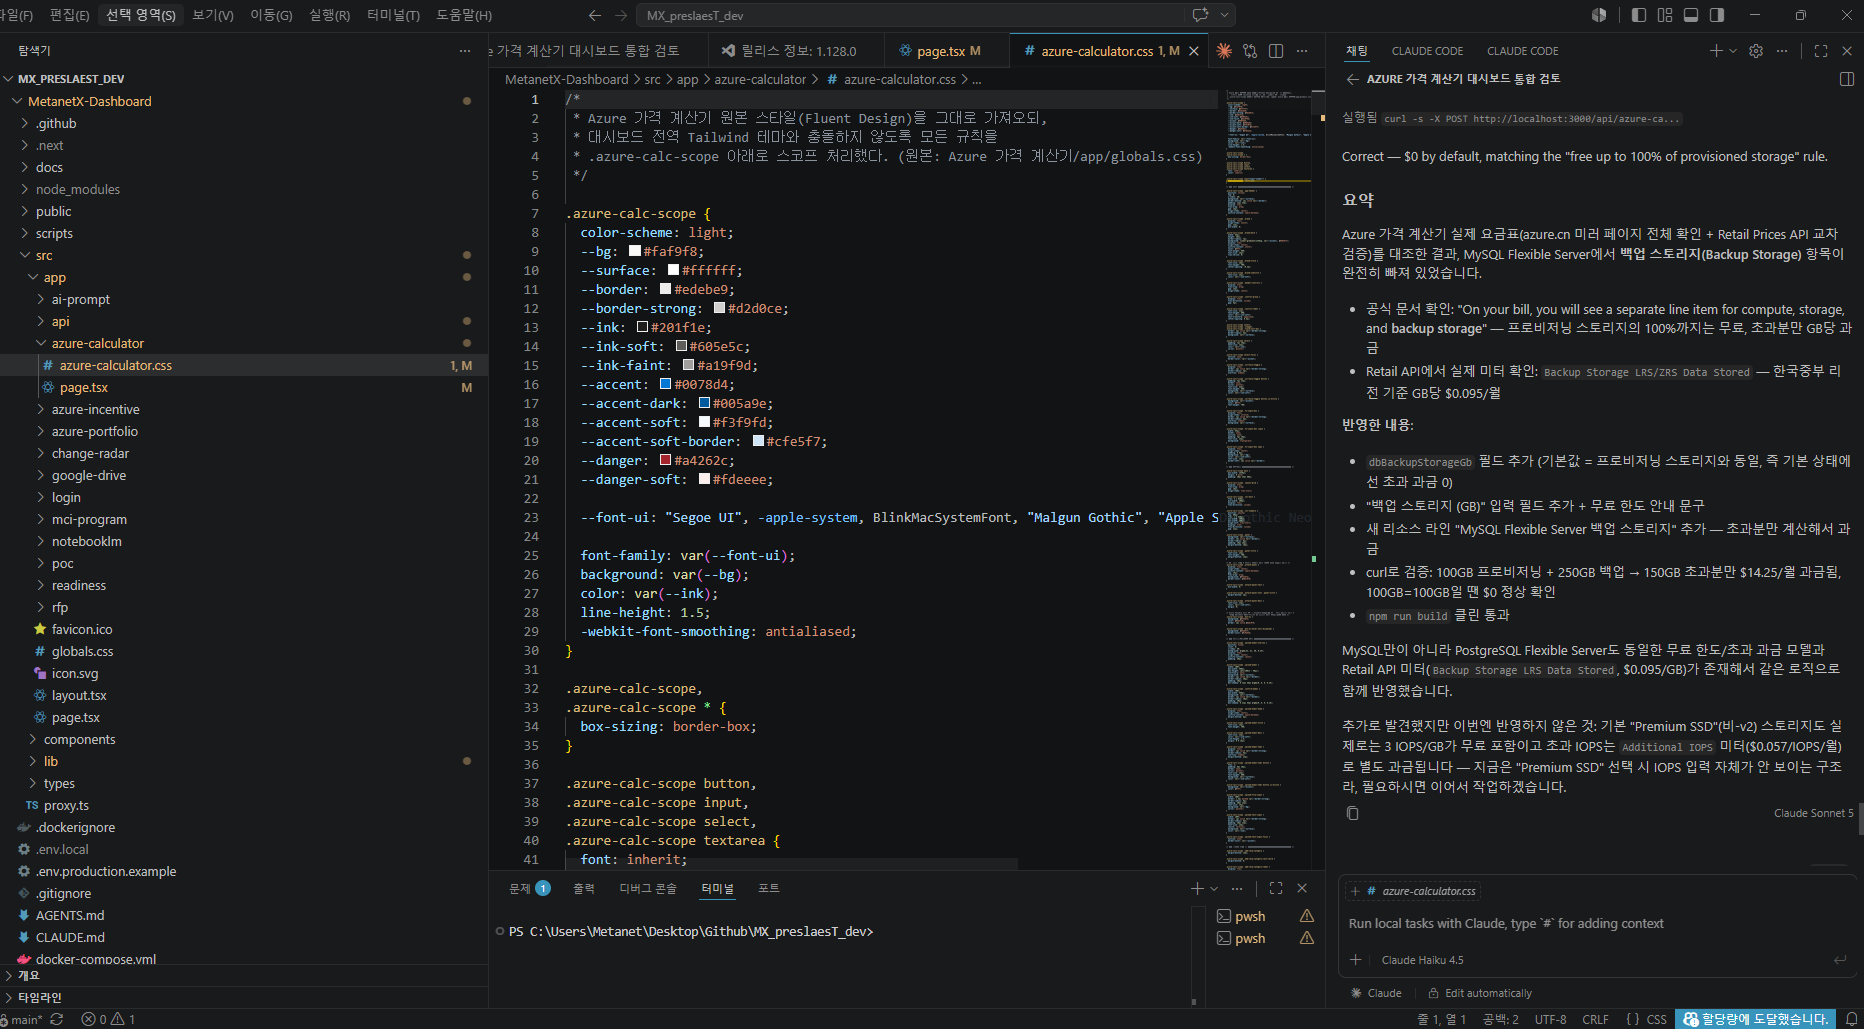Open the 보기(V) menu
This screenshot has height=1029, width=1864.
click(212, 15)
